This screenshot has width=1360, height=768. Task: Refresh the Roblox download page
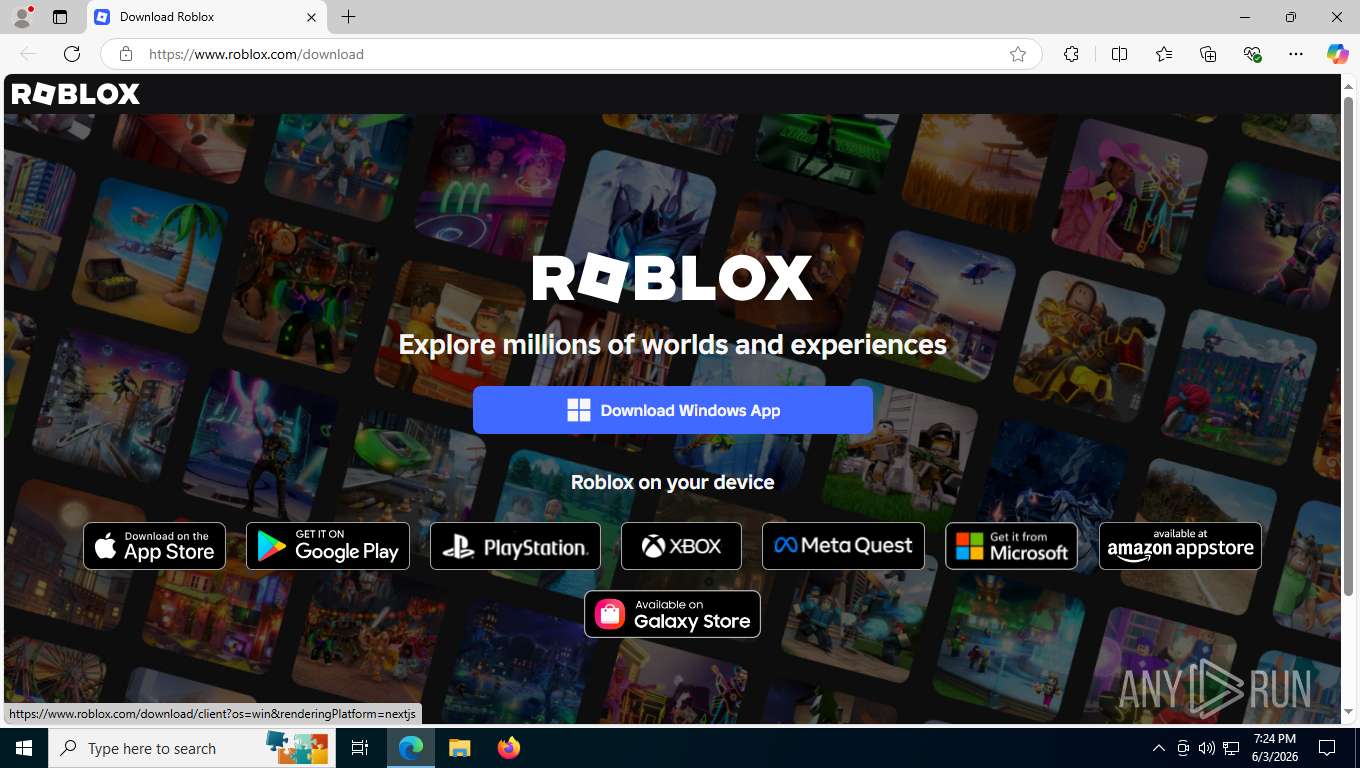[72, 54]
